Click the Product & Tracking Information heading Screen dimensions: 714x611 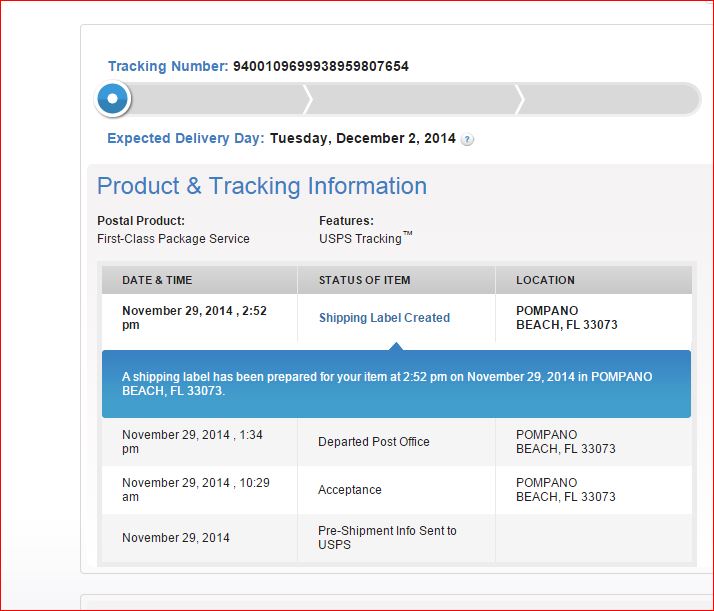[x=262, y=186]
